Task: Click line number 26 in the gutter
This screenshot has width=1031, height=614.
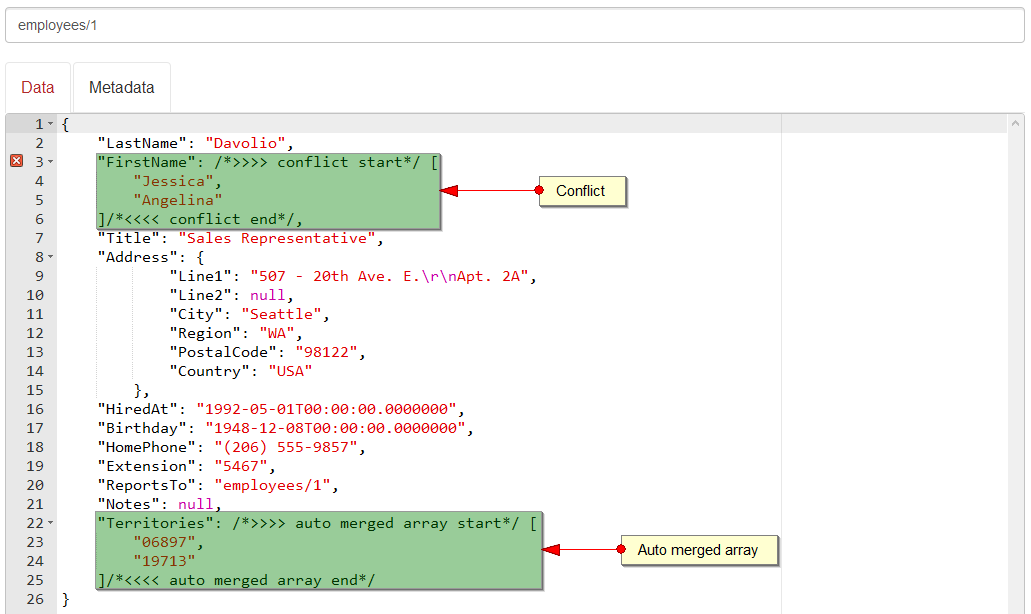Action: 35,600
